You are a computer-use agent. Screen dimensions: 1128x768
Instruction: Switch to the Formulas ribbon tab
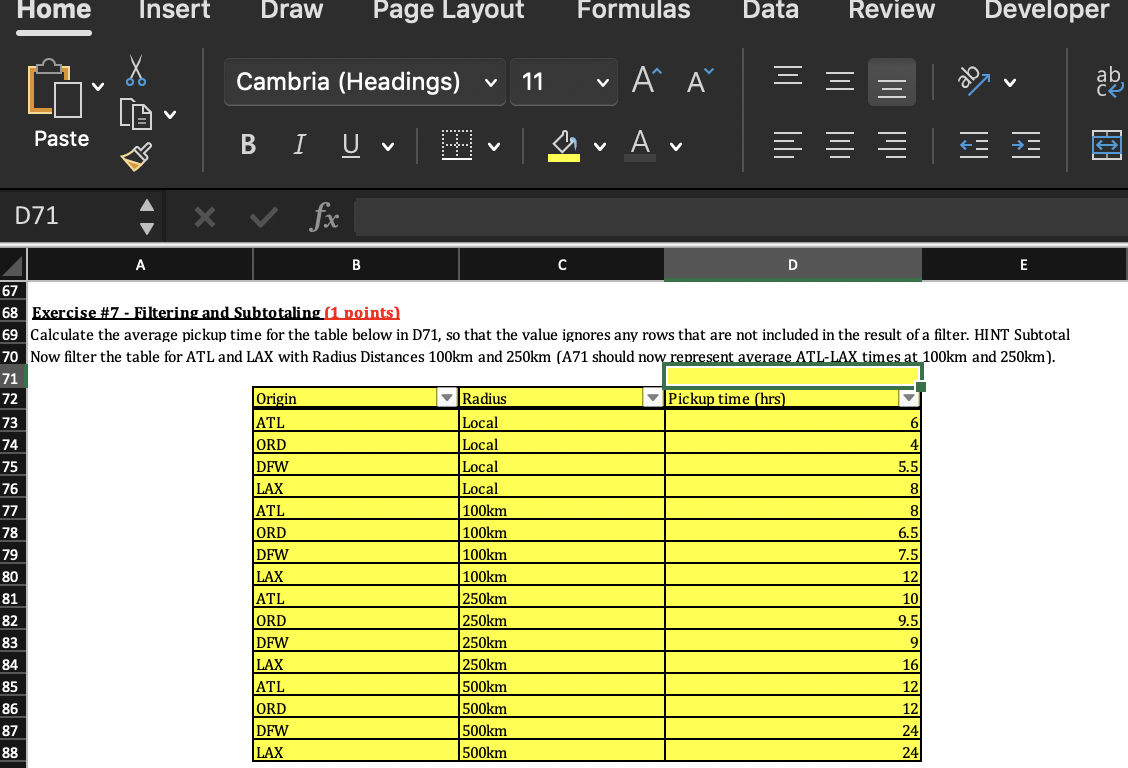pos(633,11)
